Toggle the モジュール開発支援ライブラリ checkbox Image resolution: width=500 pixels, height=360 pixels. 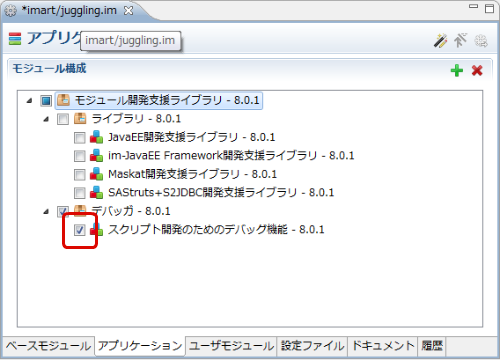tap(46, 100)
